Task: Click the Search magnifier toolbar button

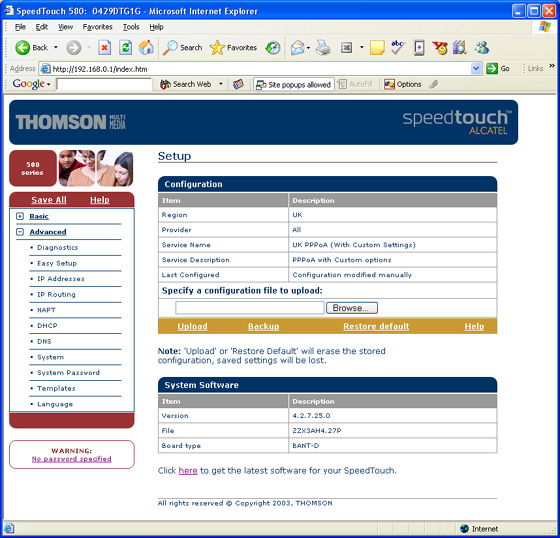Action: pyautogui.click(x=182, y=48)
